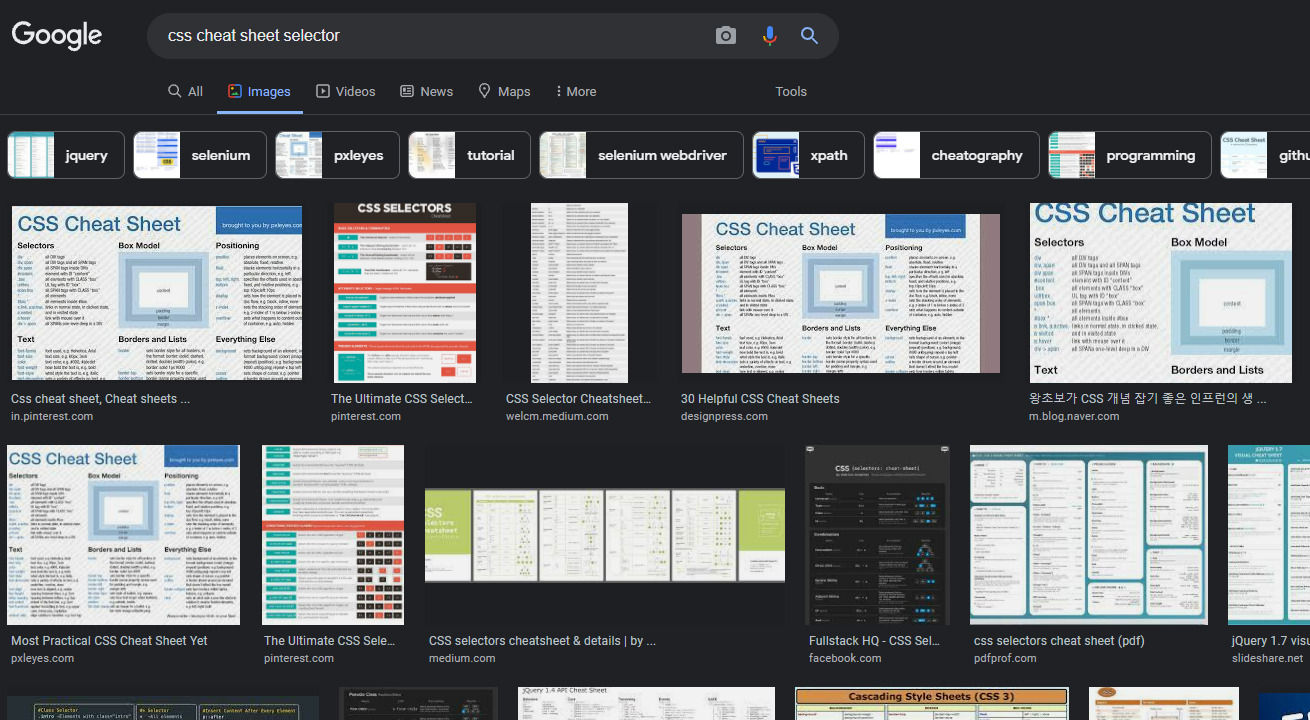Filter images by jquery chip

[x=66, y=155]
